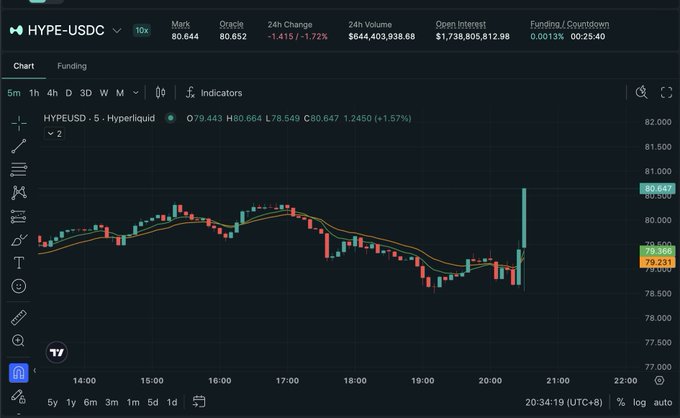The image size is (680, 418).
Task: Select the 4h timeframe
Action: tap(52, 93)
